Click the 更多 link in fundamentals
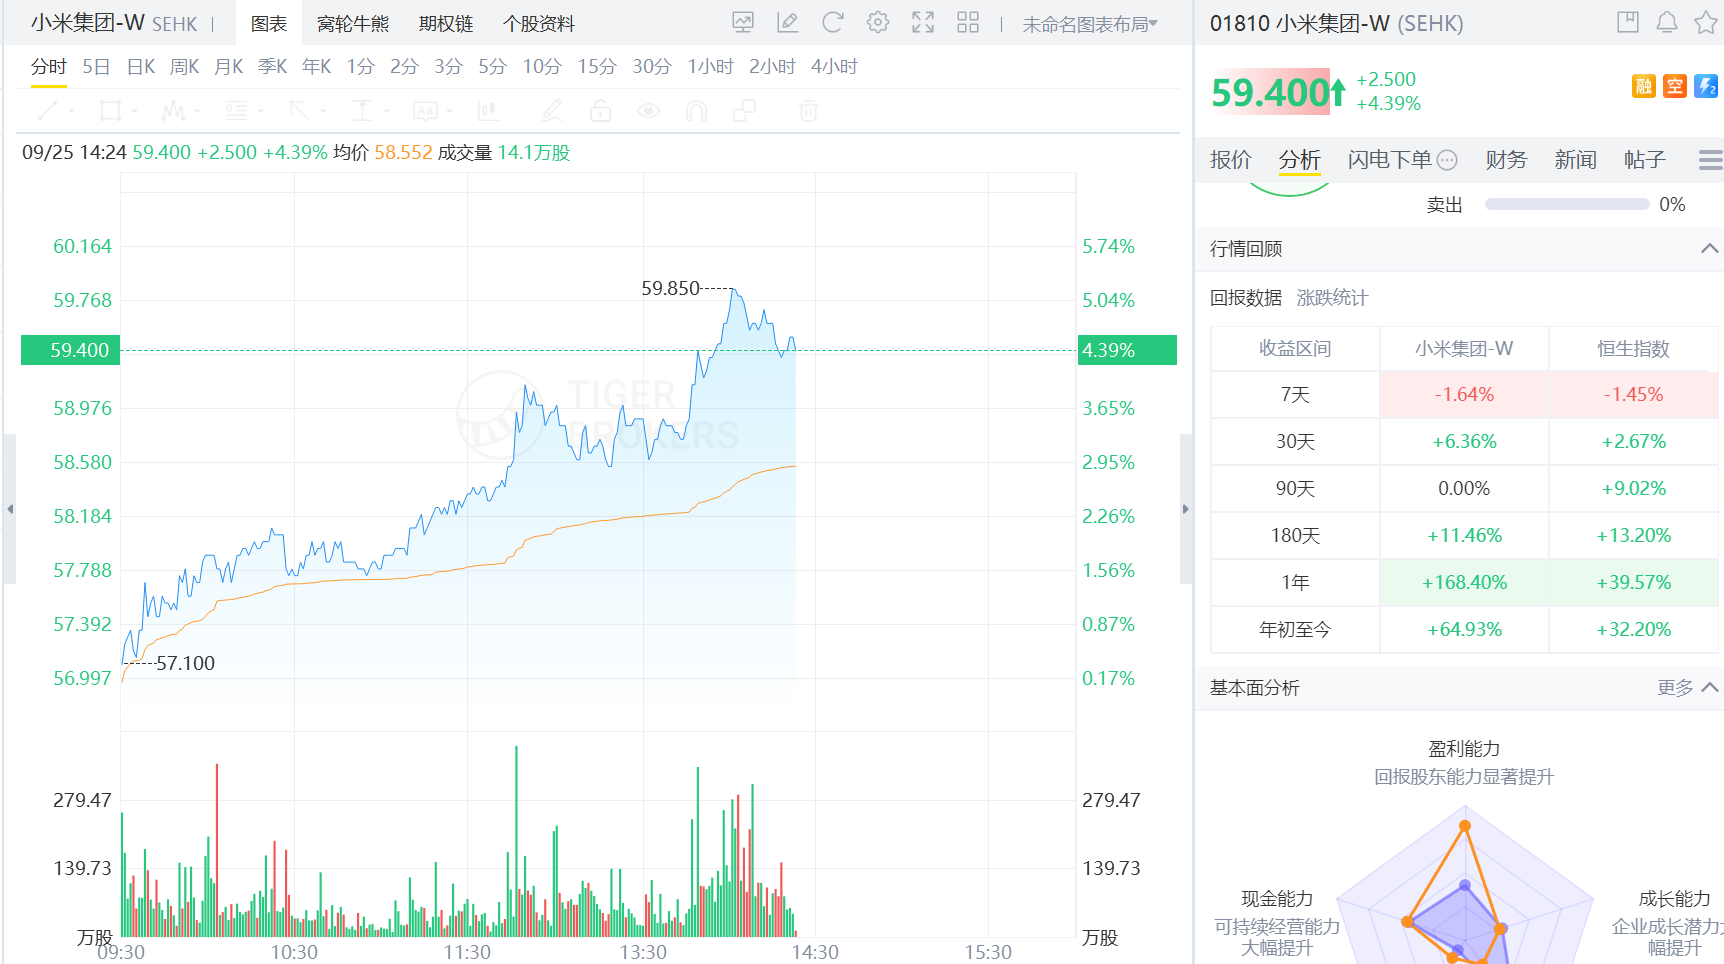This screenshot has height=964, width=1724. (1674, 687)
